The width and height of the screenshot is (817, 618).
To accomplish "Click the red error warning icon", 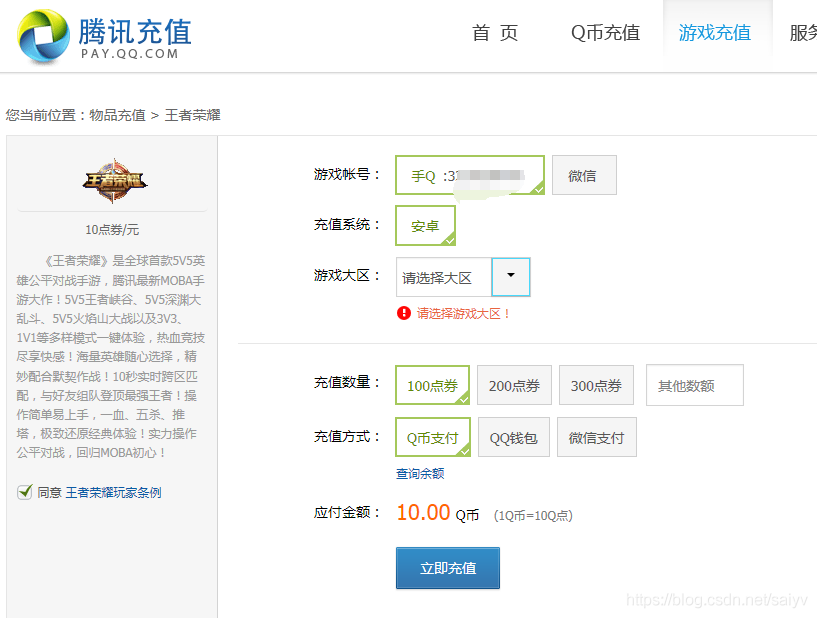I will click(404, 313).
